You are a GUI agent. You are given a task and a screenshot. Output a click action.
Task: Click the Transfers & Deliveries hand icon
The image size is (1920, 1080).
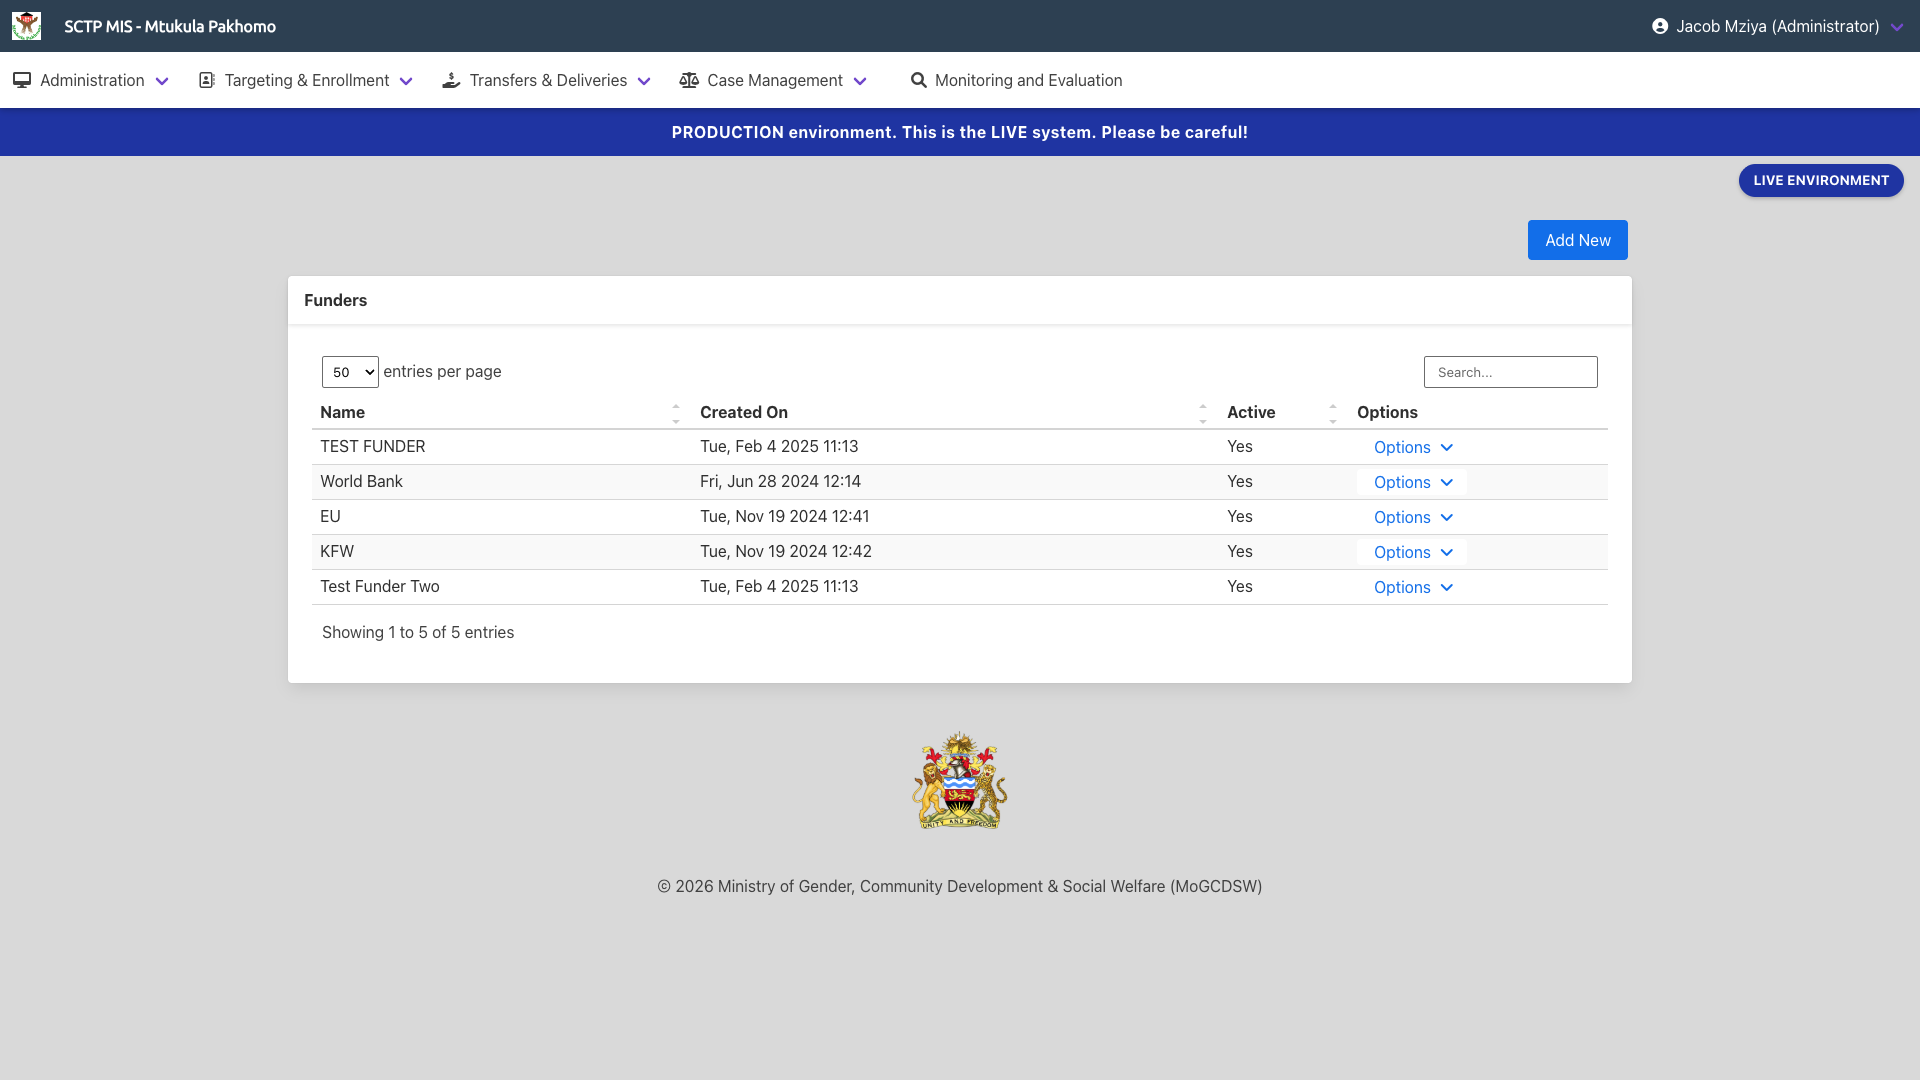click(451, 80)
